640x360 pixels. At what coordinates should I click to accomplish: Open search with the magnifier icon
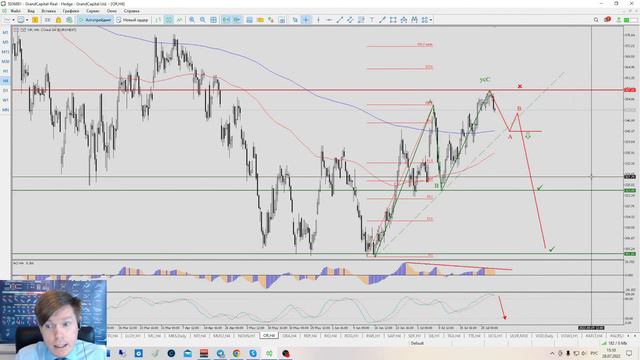point(596,20)
